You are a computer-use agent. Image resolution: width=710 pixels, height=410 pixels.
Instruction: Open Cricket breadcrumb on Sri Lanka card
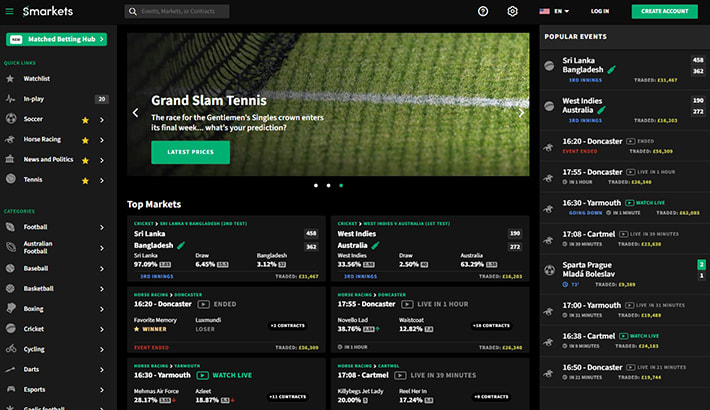coord(144,223)
